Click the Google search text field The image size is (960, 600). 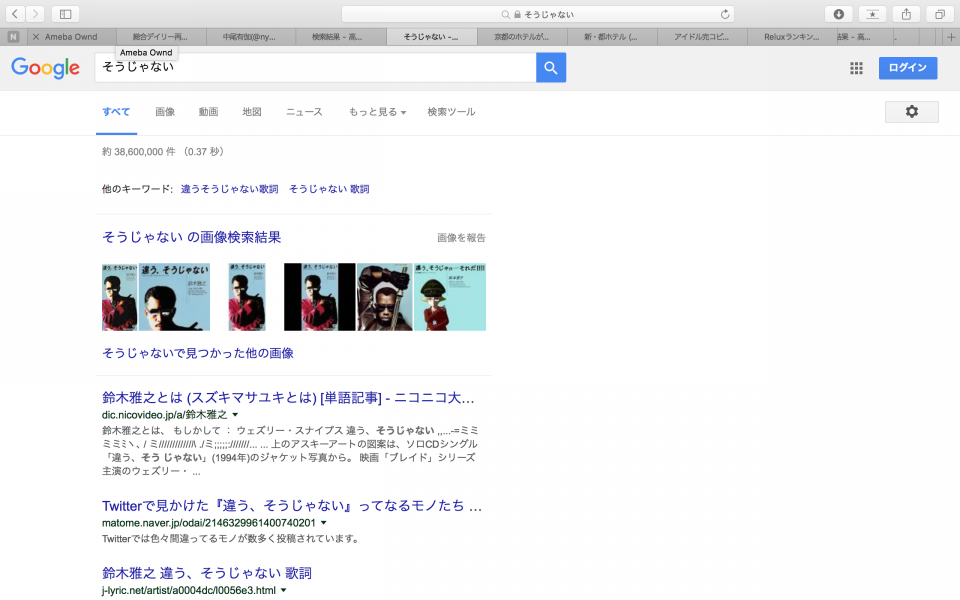[315, 67]
